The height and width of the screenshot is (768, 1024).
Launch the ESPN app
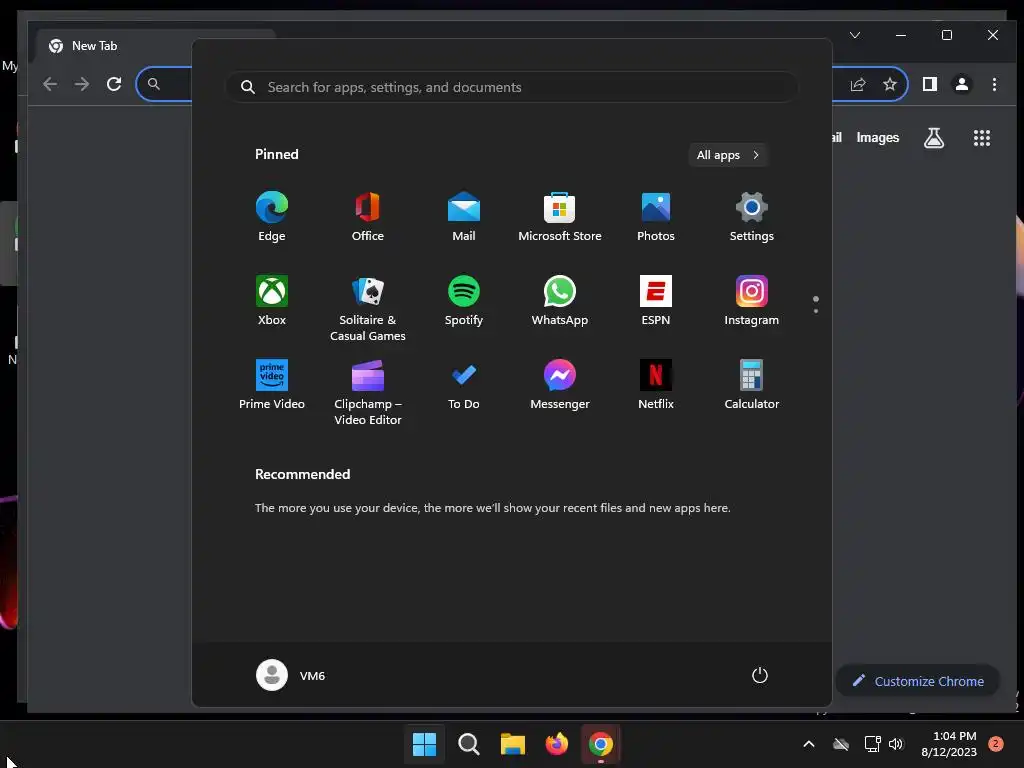click(656, 300)
